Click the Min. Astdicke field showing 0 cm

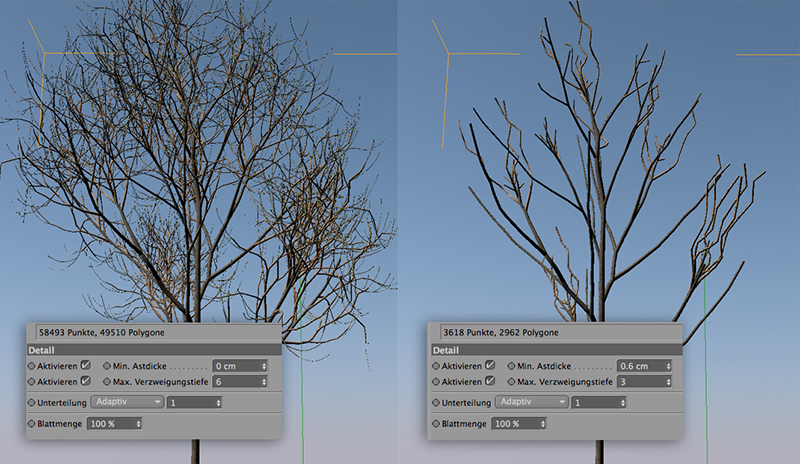240,366
